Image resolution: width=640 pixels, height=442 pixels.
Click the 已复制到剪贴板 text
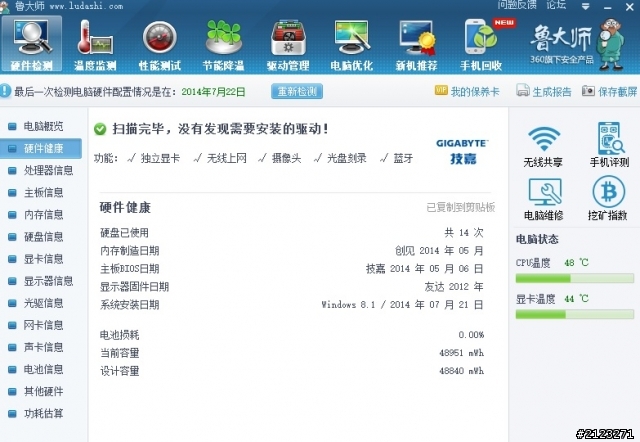[460, 207]
